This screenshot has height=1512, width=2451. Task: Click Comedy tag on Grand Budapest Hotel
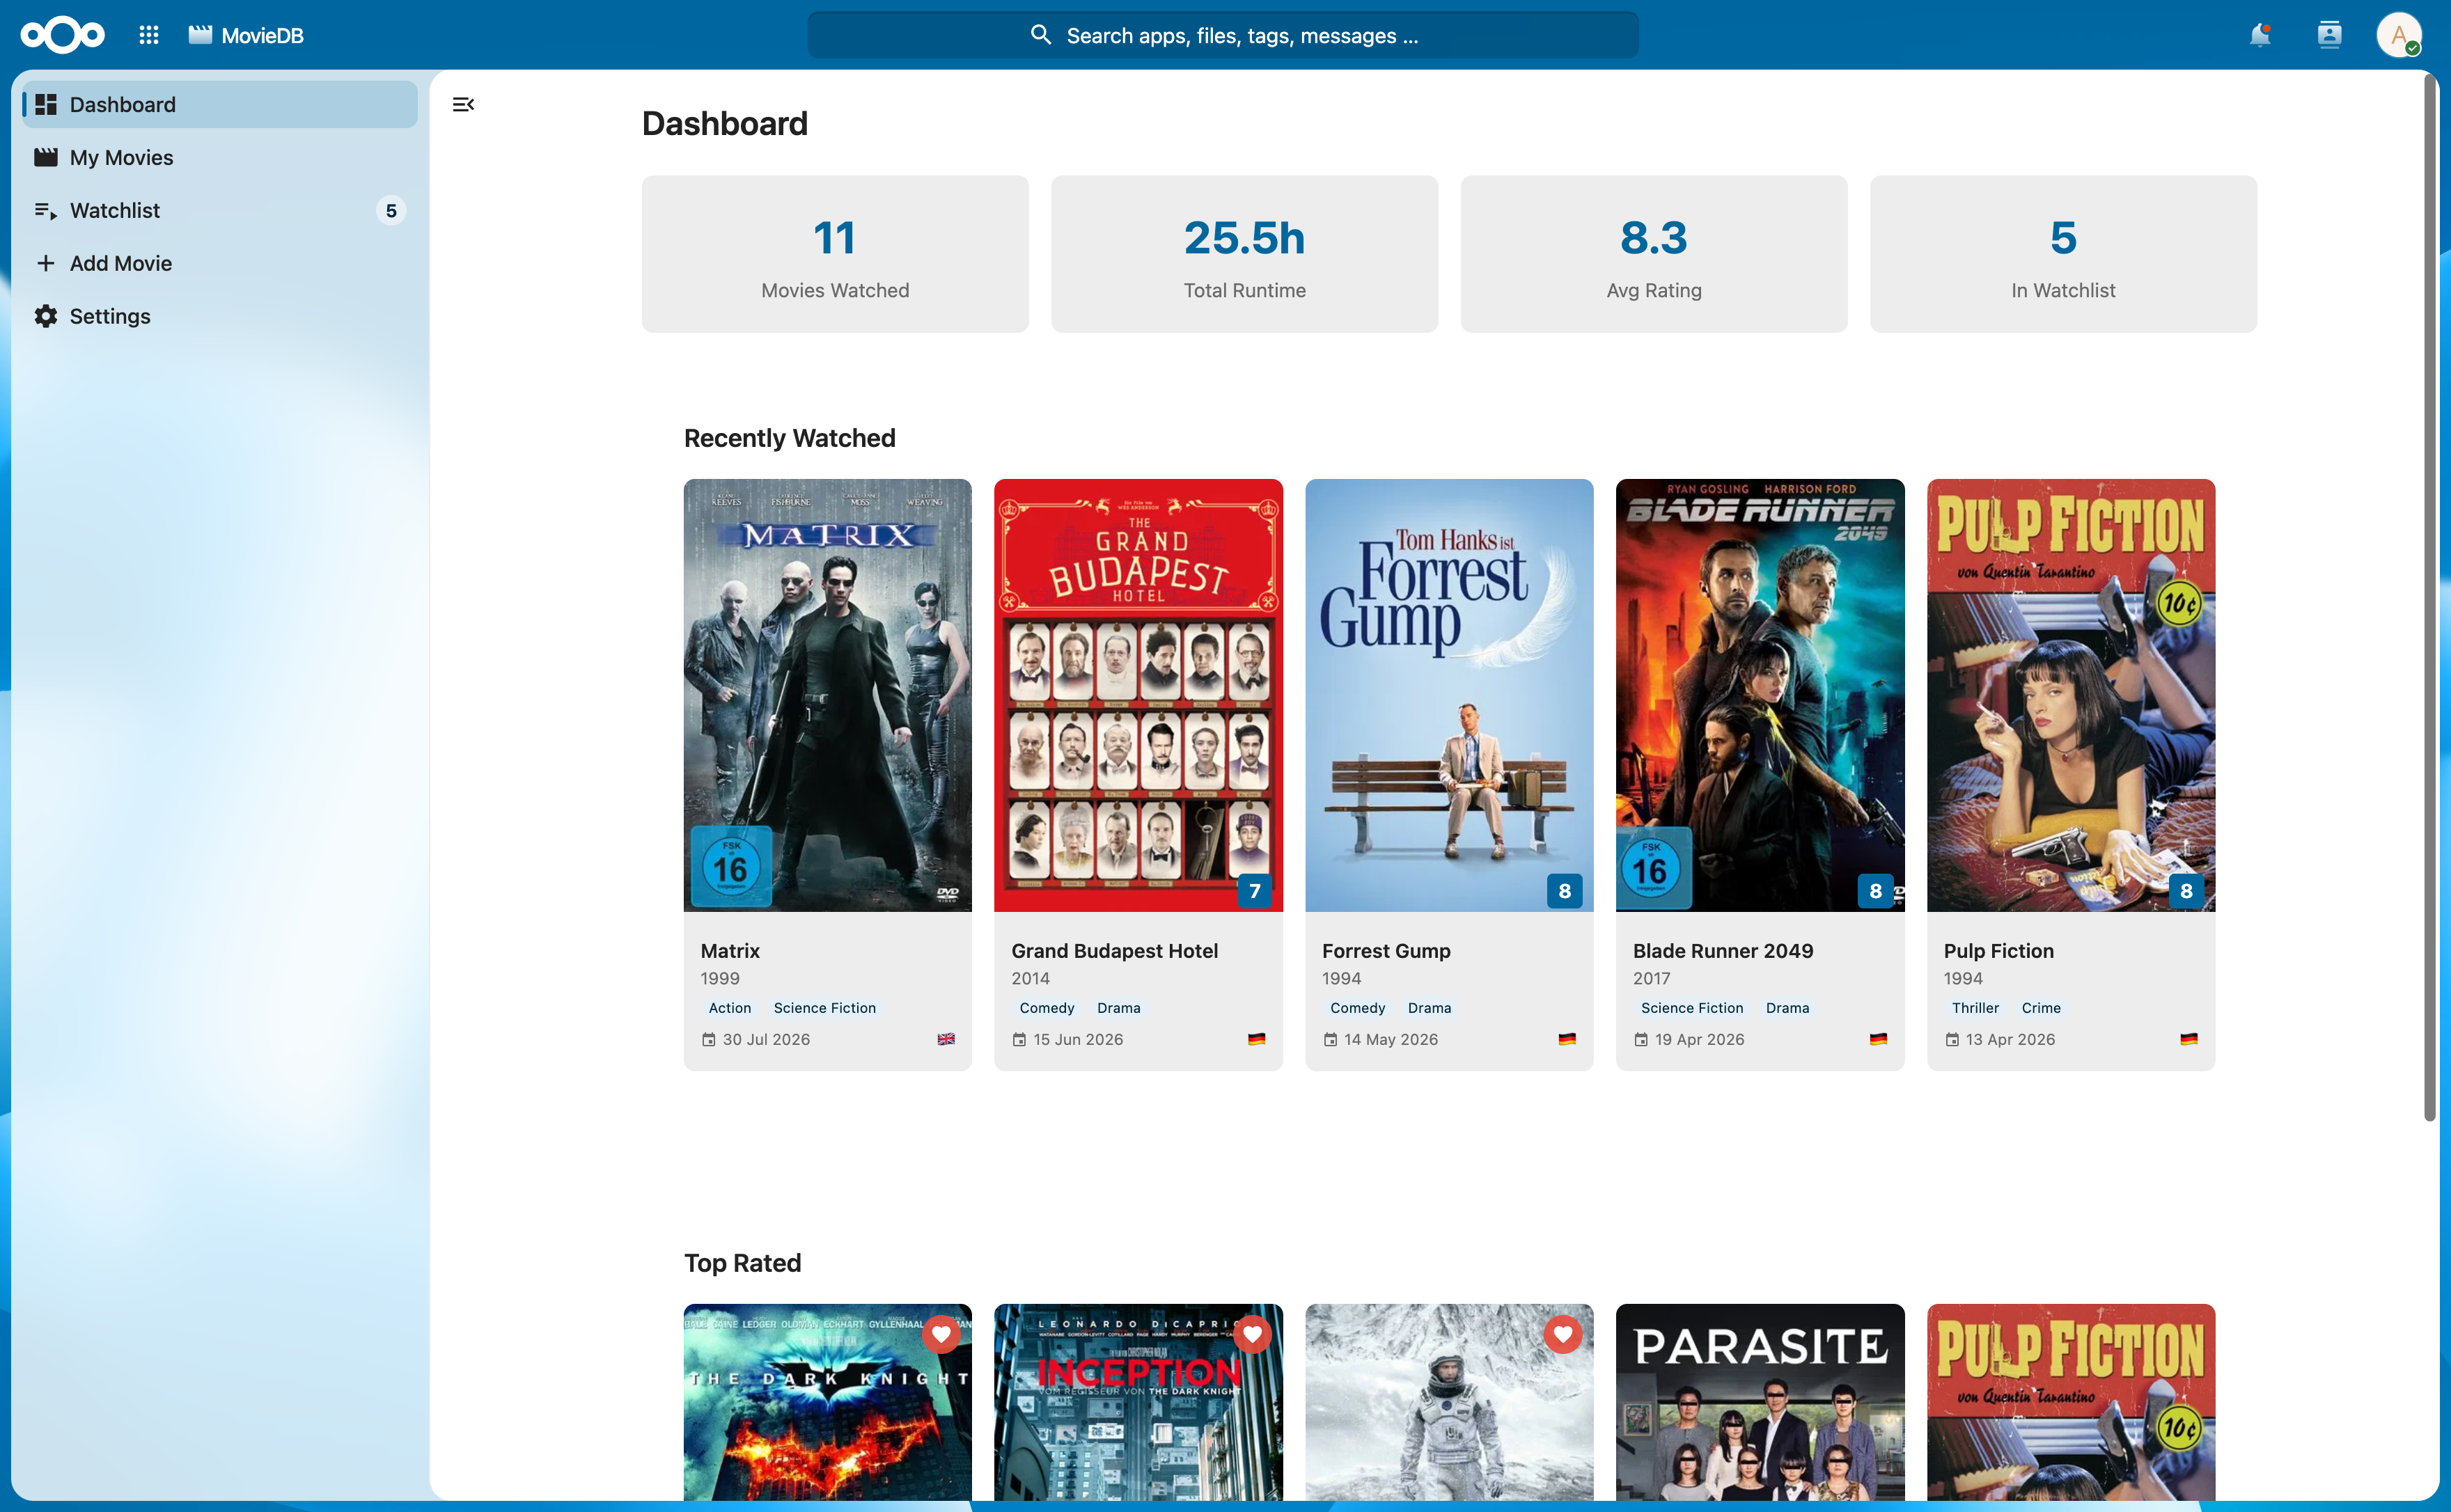tap(1047, 1008)
